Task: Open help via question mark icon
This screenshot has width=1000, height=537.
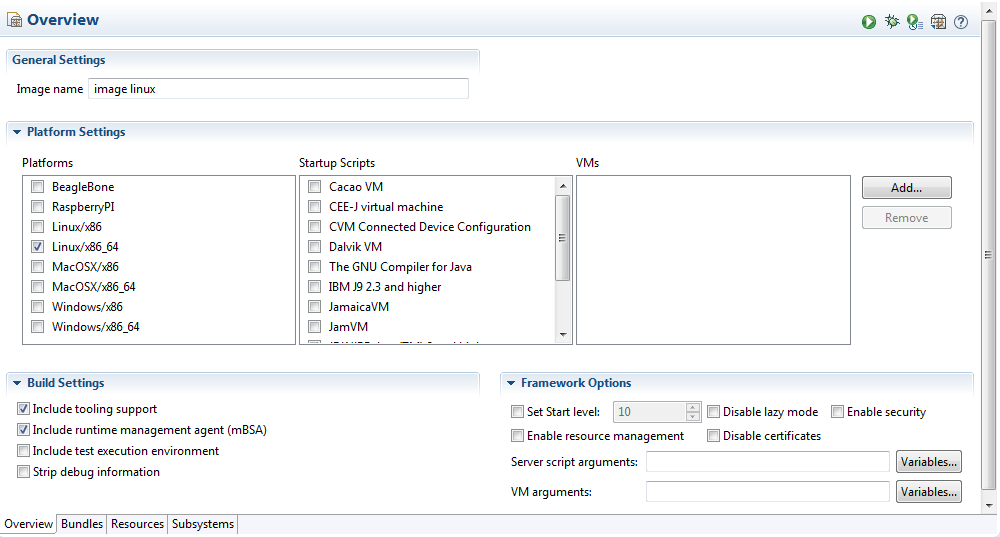Action: coord(961,22)
